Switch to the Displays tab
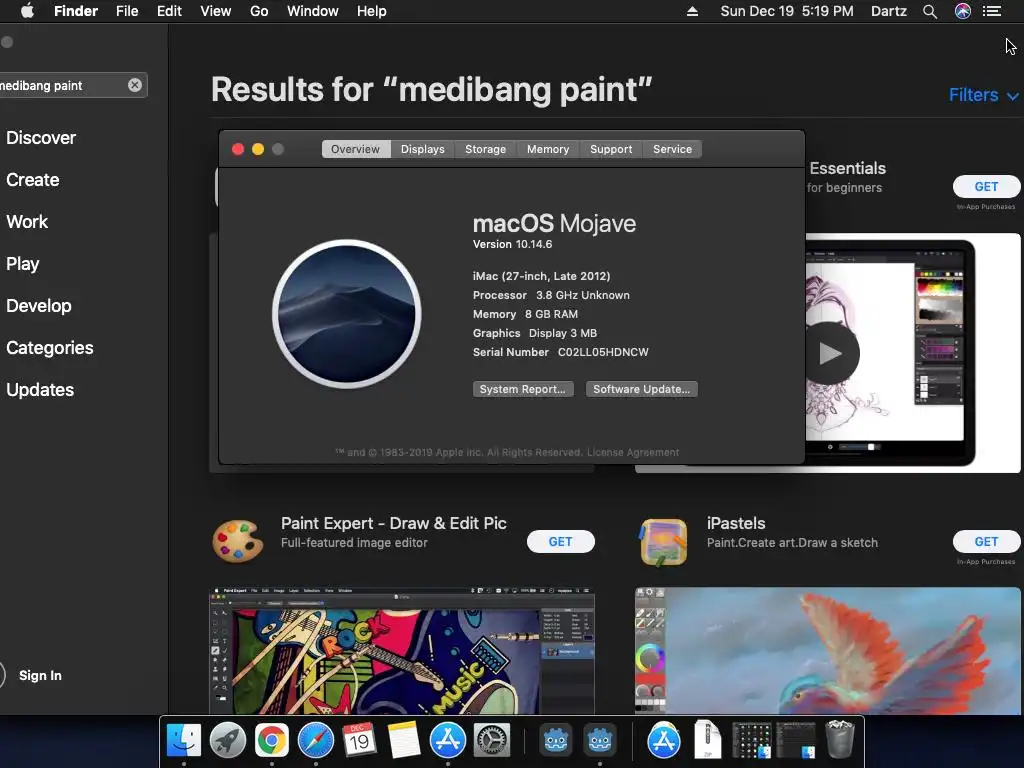The image size is (1024, 768). tap(423, 149)
